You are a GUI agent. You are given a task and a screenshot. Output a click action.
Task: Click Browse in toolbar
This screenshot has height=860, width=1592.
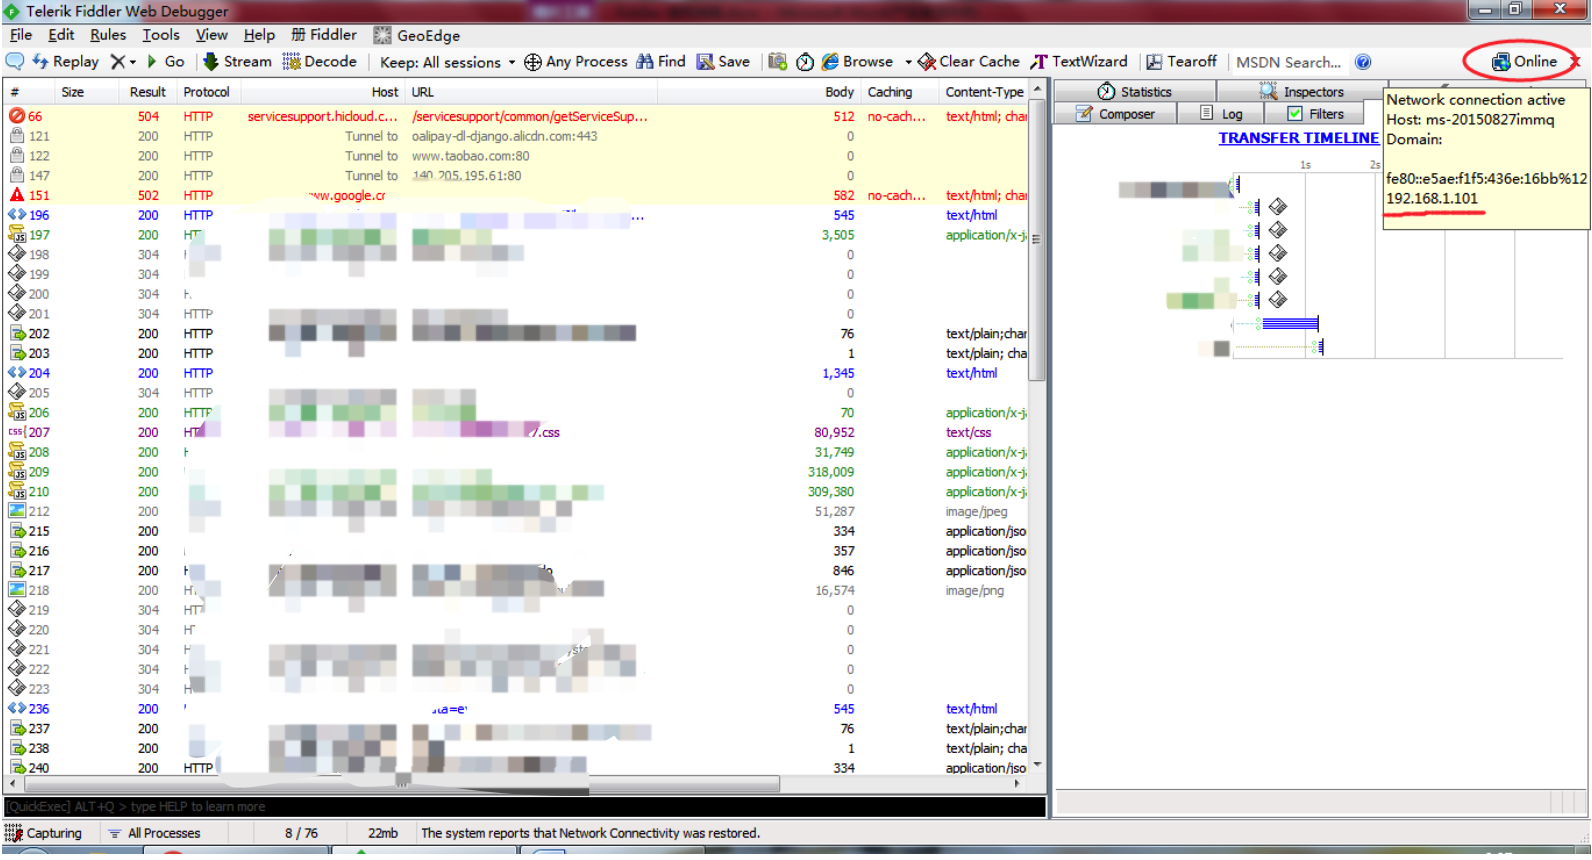[x=857, y=61]
